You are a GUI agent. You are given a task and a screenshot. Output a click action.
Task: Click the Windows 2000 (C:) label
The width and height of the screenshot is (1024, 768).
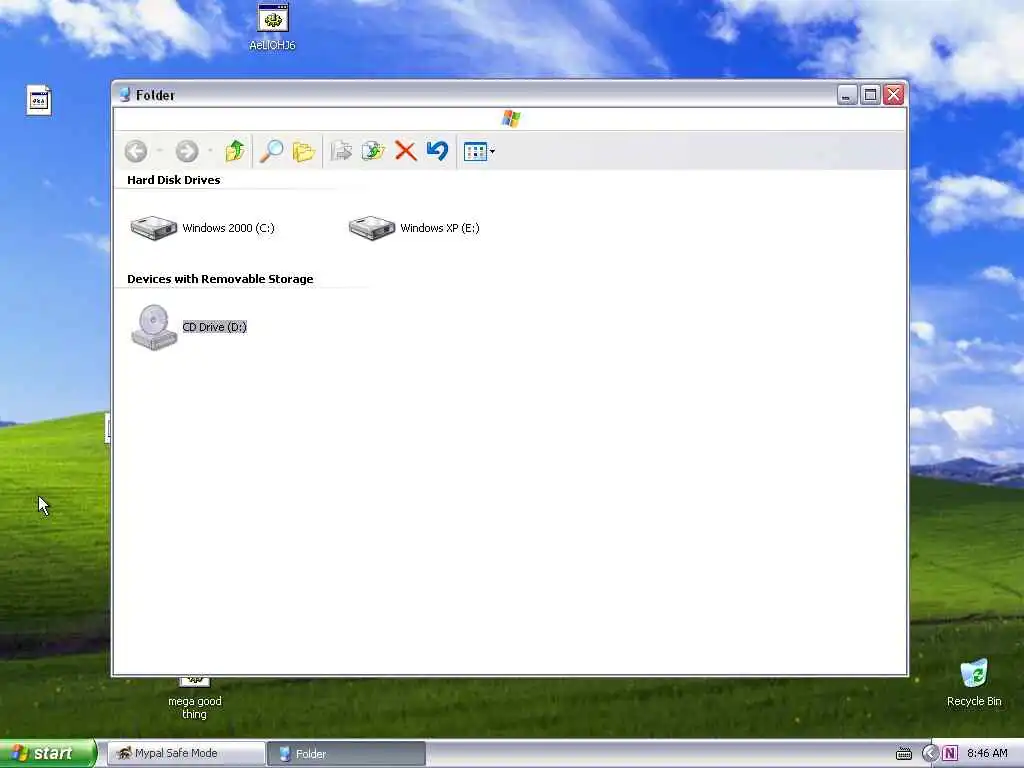coord(229,228)
